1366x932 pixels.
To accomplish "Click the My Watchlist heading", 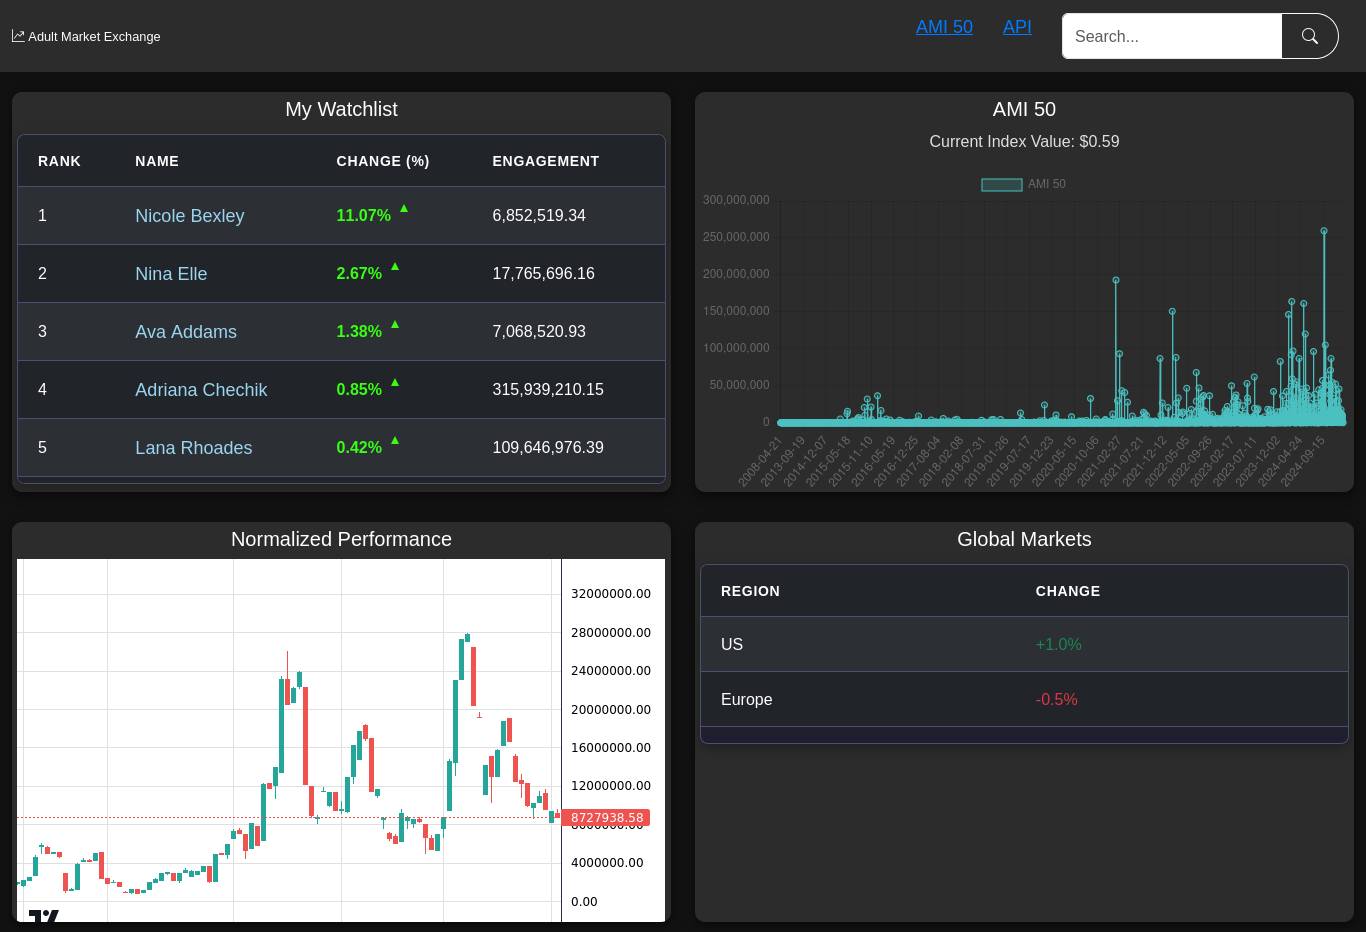I will pyautogui.click(x=341, y=109).
